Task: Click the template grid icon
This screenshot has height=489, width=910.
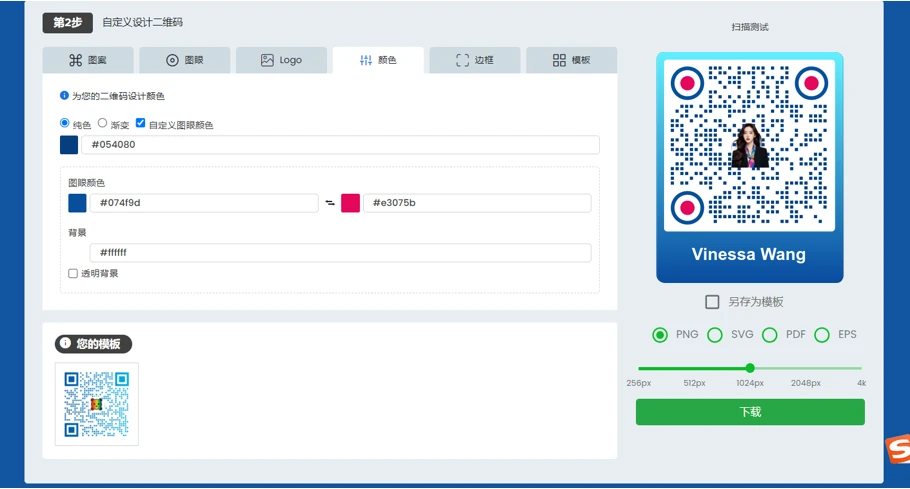Action: [x=559, y=60]
